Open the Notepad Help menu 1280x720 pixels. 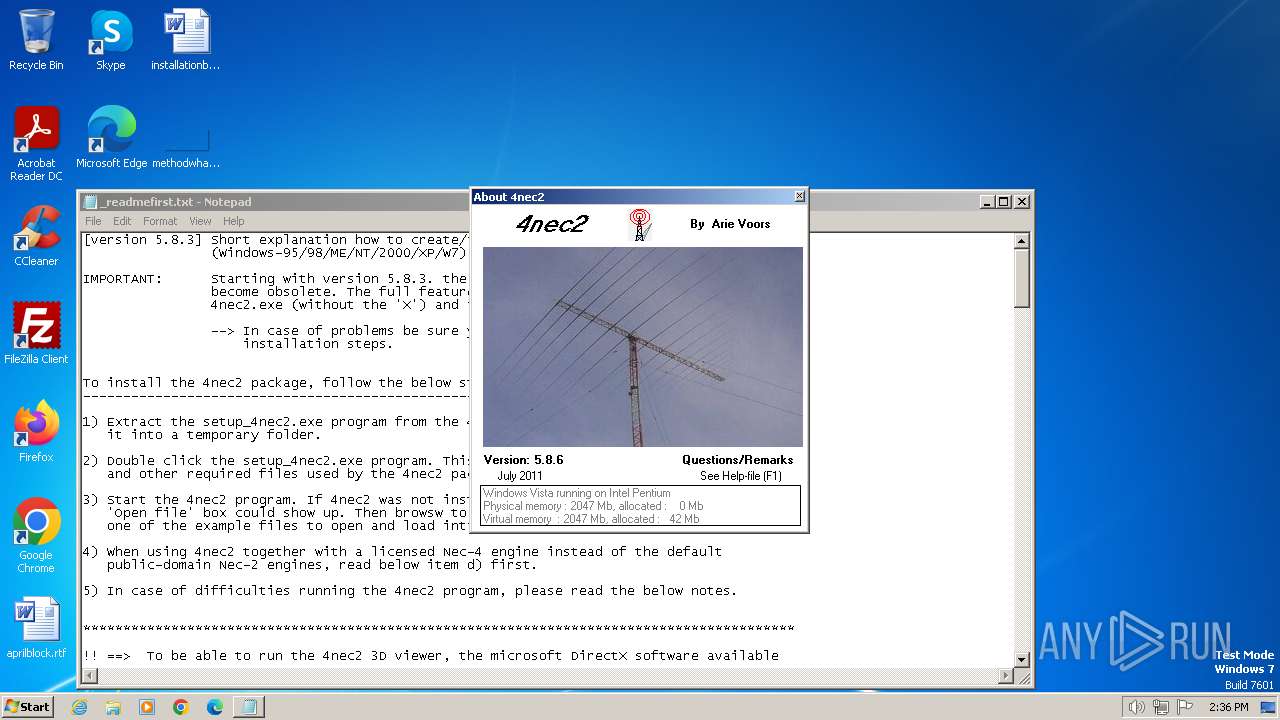coord(233,221)
